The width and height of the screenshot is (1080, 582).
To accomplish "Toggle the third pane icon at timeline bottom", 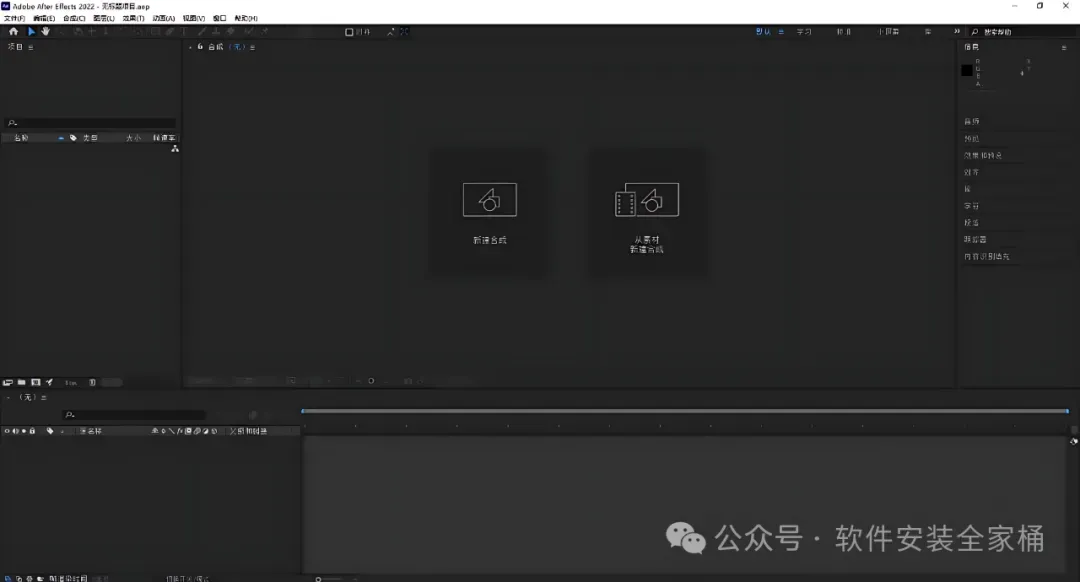I will (x=30, y=579).
